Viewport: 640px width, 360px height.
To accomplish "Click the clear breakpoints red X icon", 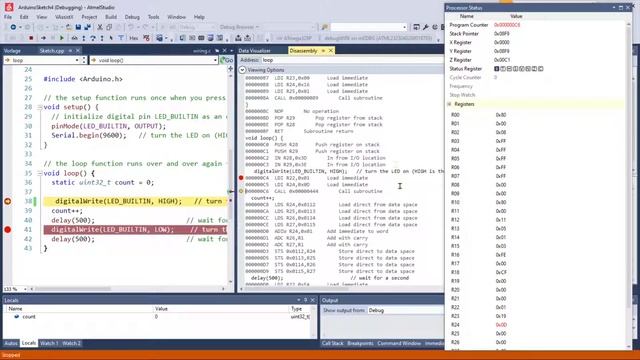I will [x=146, y=38].
